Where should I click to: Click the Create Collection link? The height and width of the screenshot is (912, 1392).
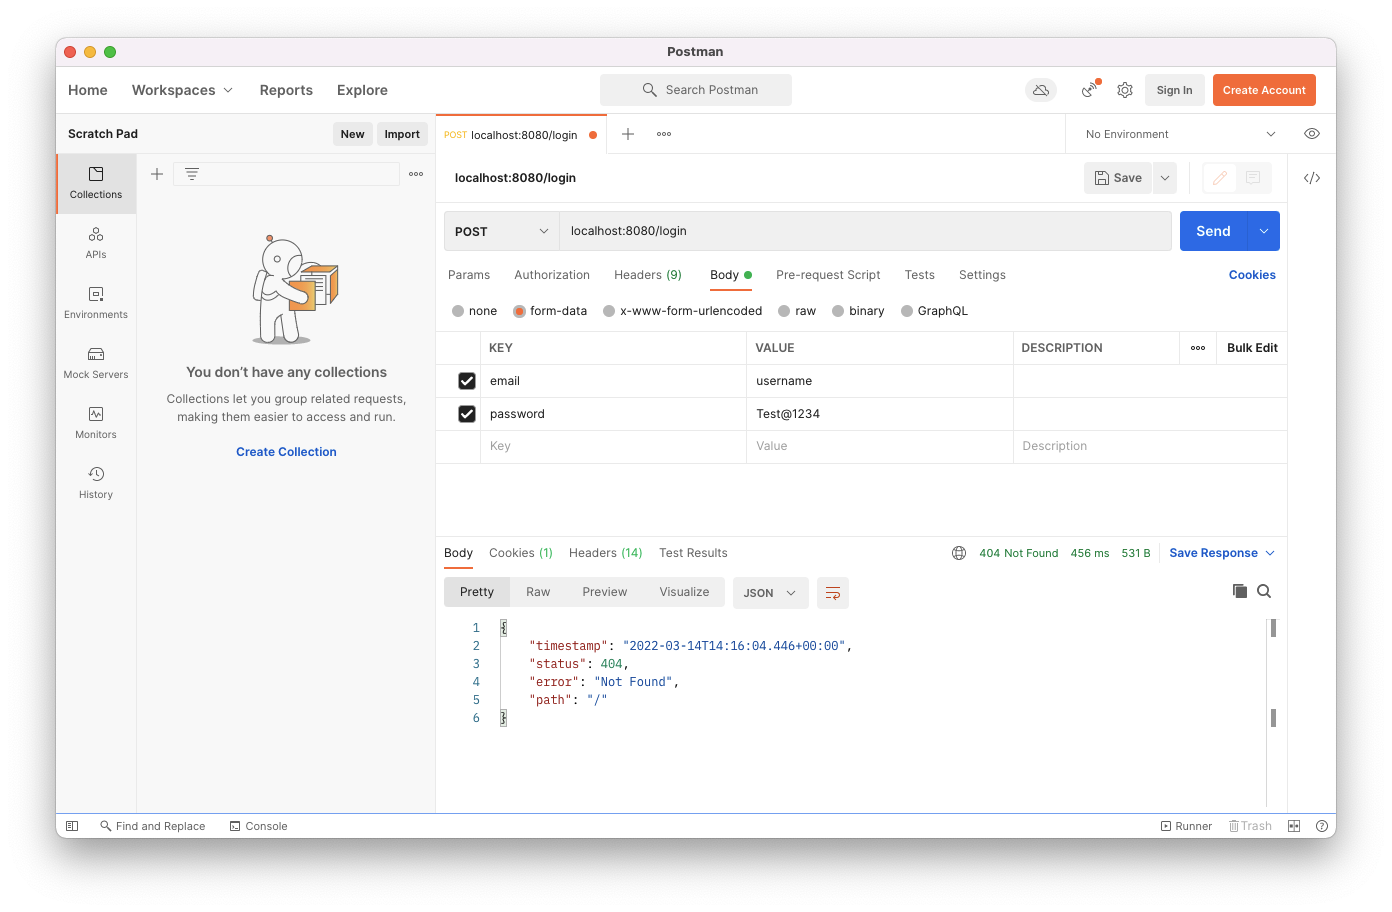[x=286, y=452]
